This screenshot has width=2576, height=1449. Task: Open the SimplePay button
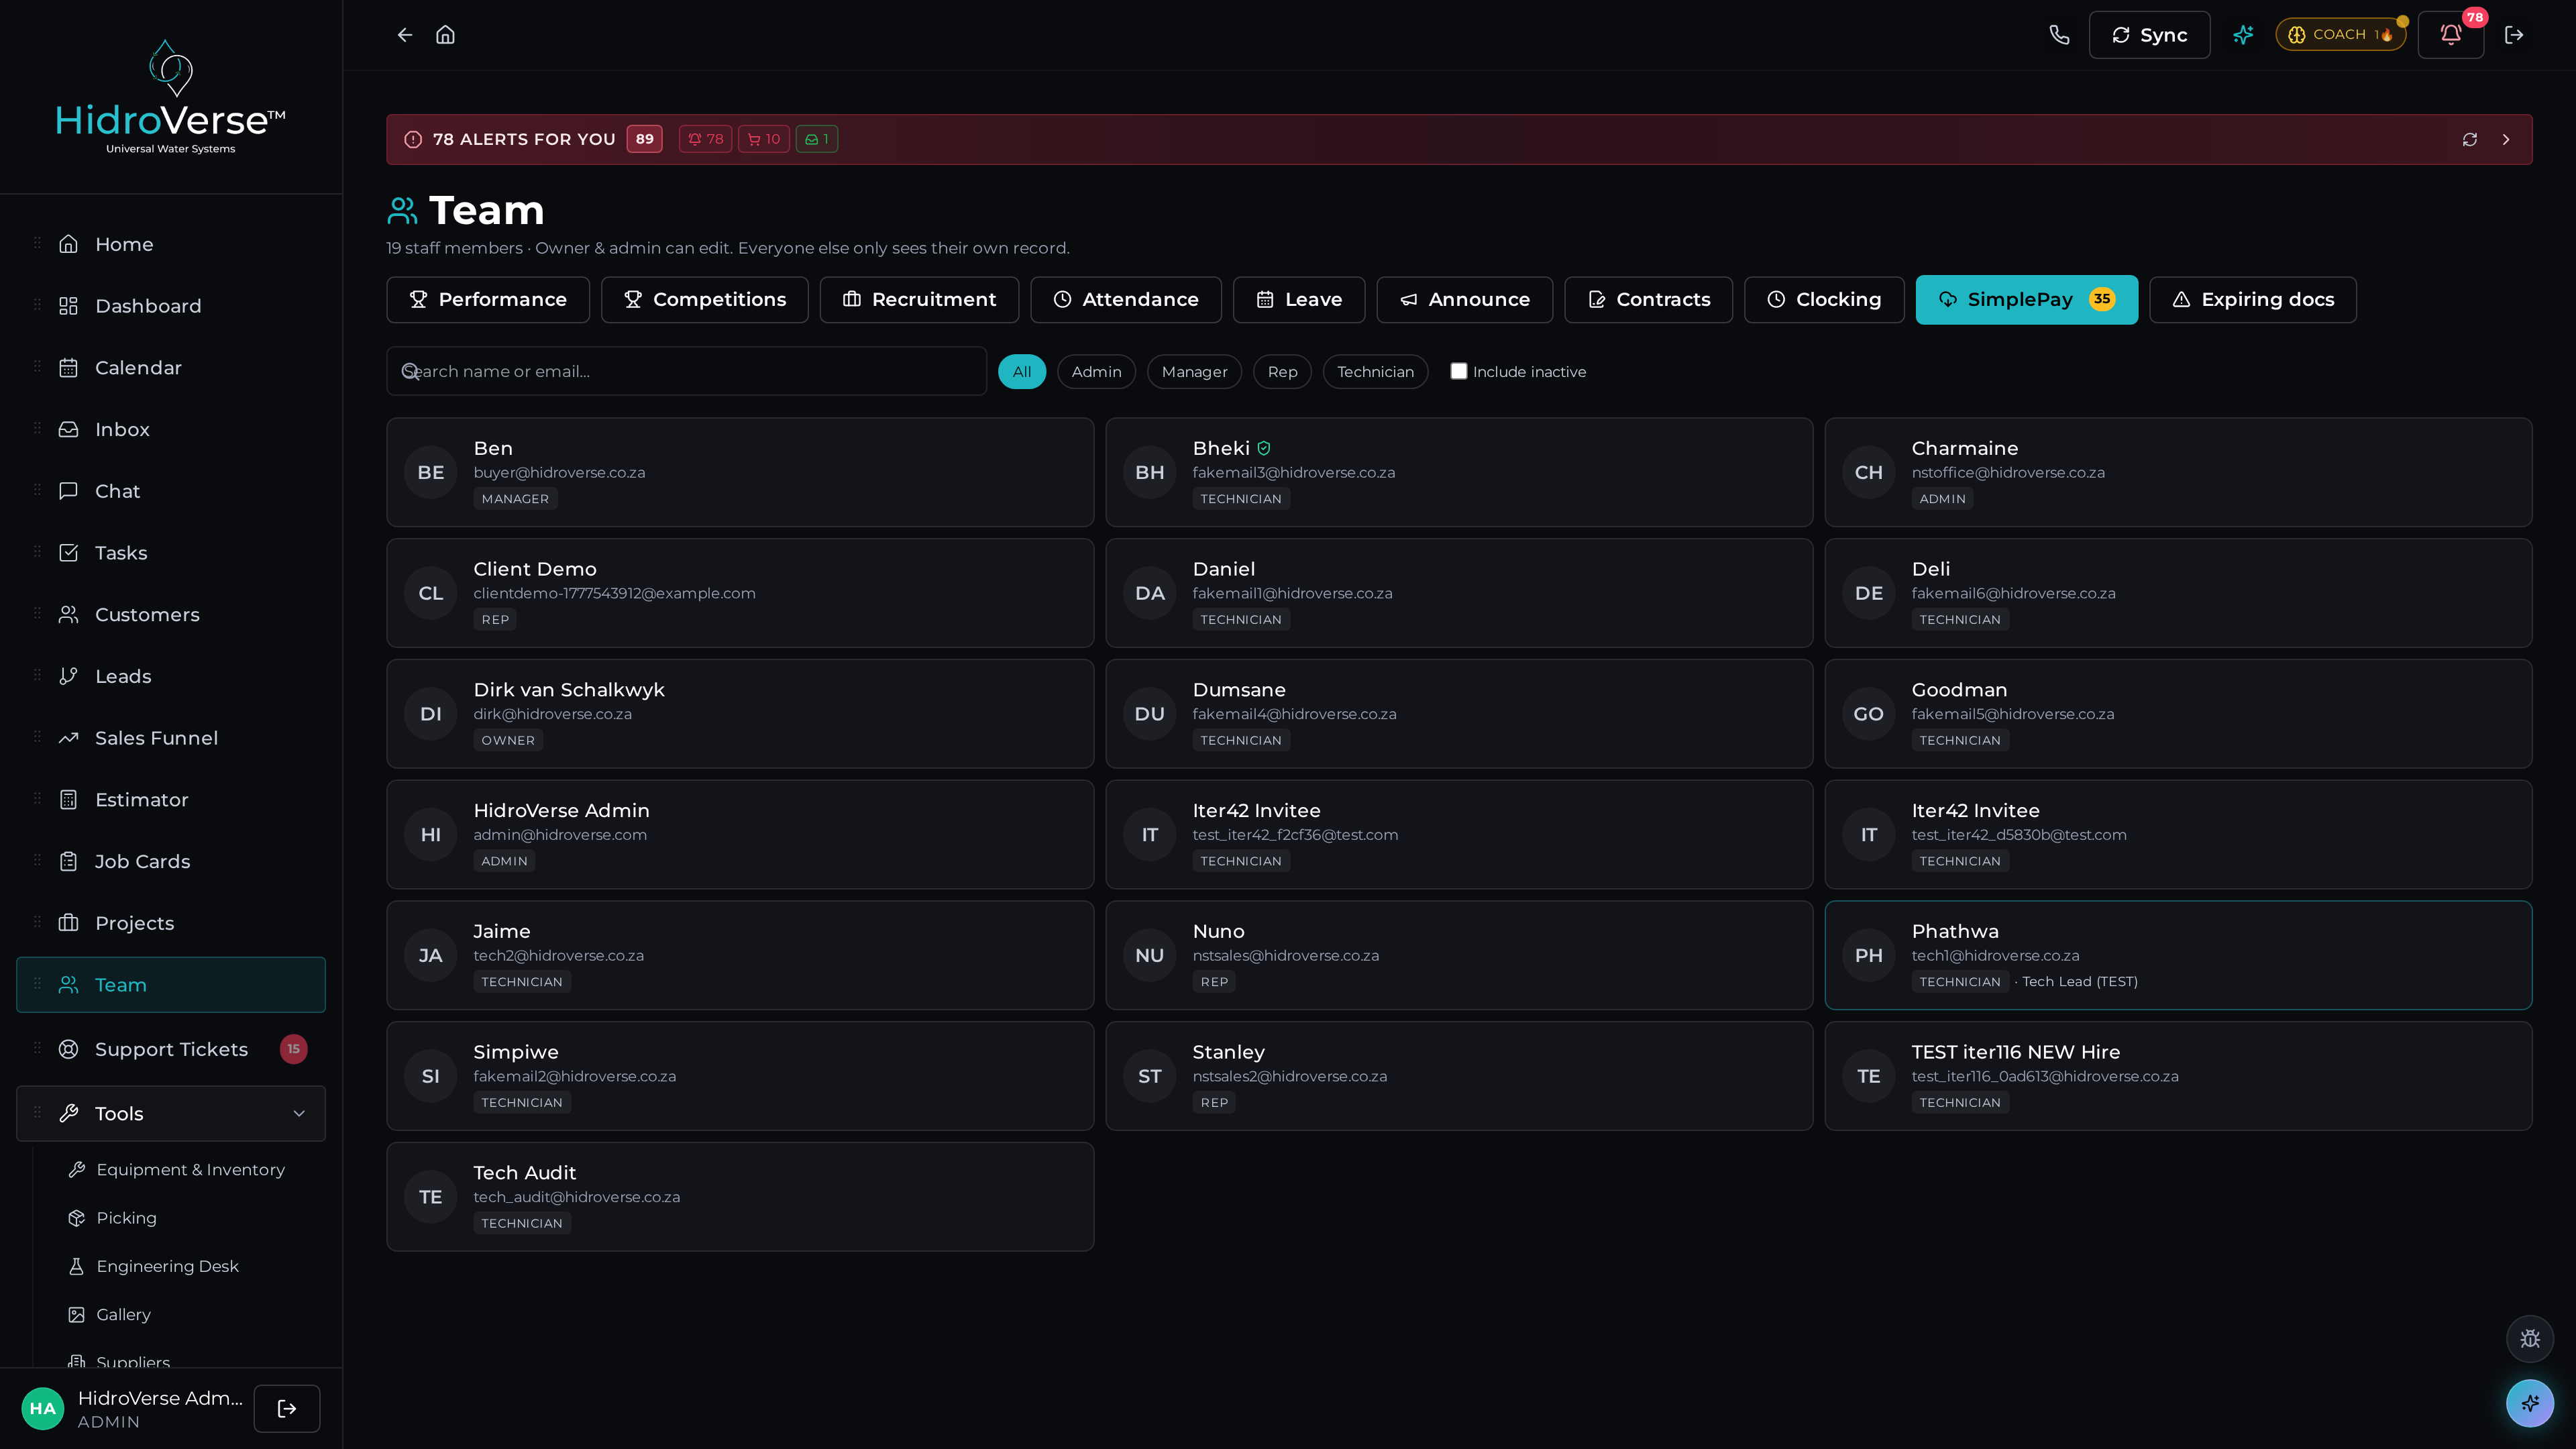[x=2026, y=299]
